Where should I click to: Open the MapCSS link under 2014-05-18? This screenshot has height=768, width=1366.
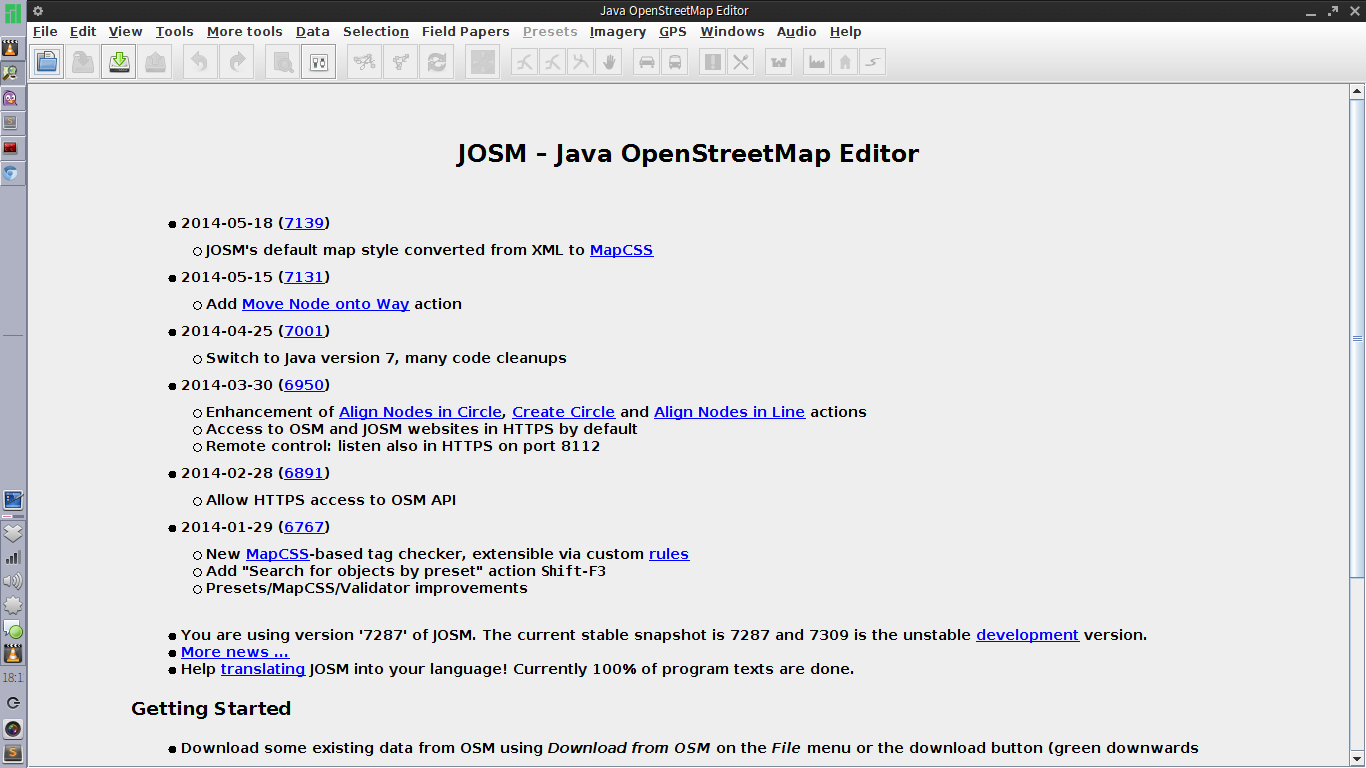tap(621, 250)
